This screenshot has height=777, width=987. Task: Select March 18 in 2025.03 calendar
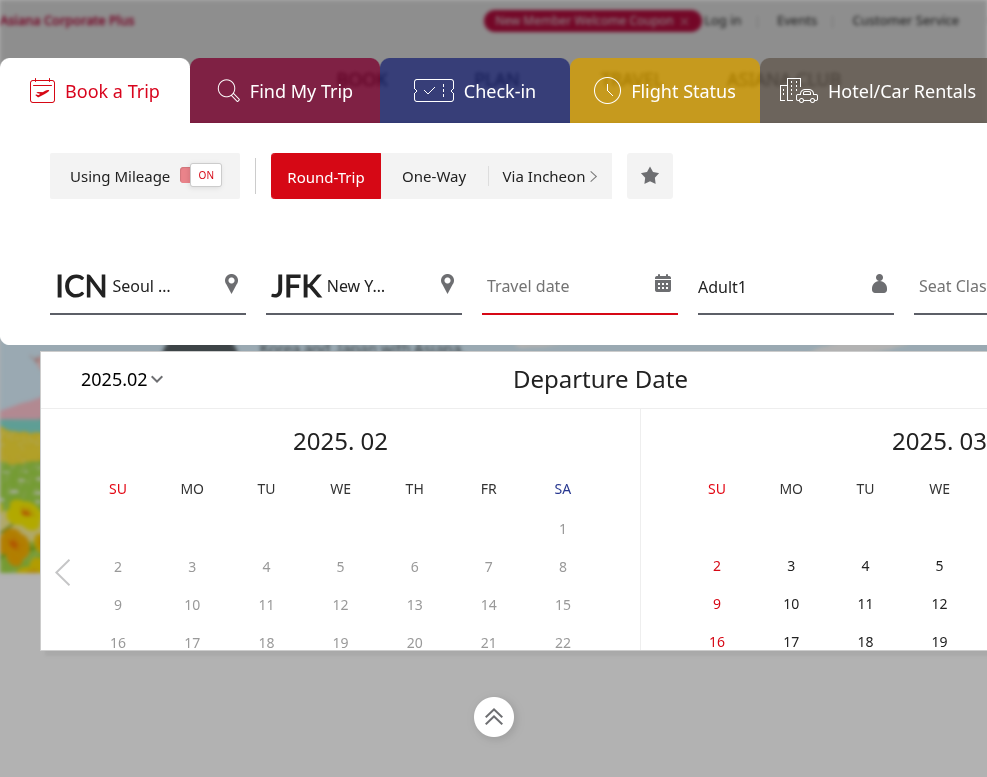tap(866, 642)
